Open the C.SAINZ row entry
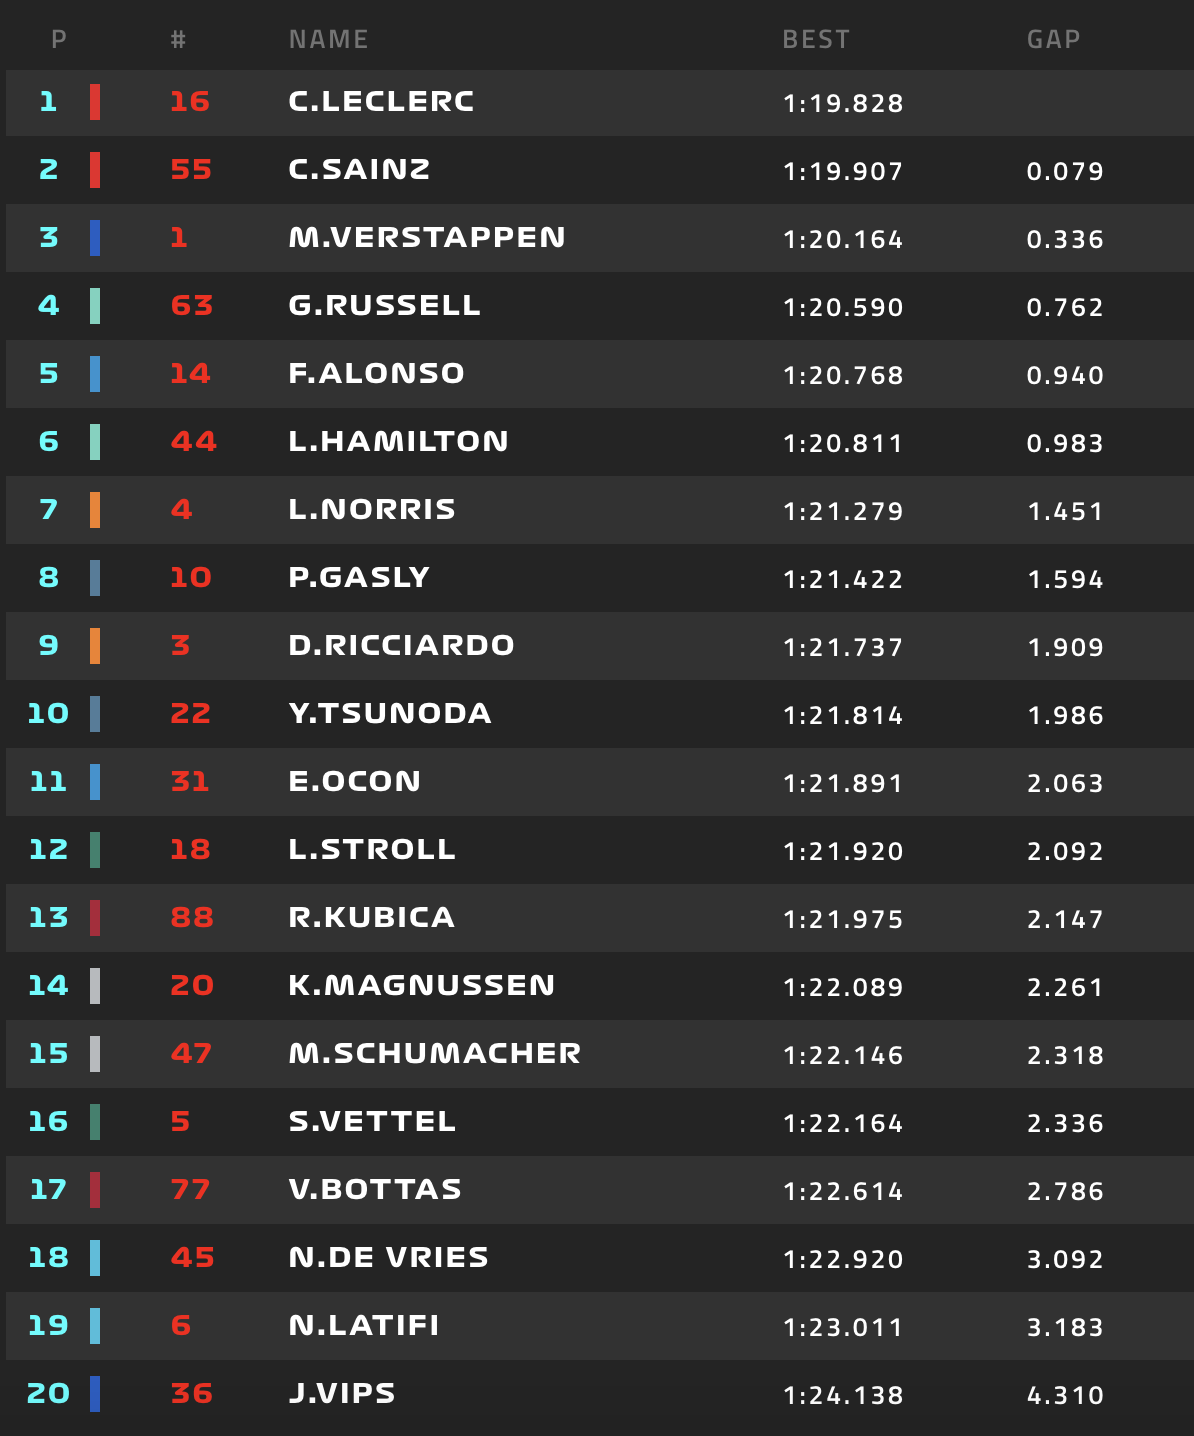This screenshot has height=1436, width=1194. tap(600, 170)
